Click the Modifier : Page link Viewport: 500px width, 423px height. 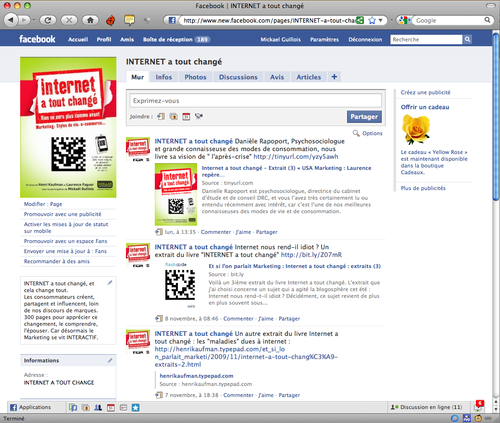pos(43,204)
